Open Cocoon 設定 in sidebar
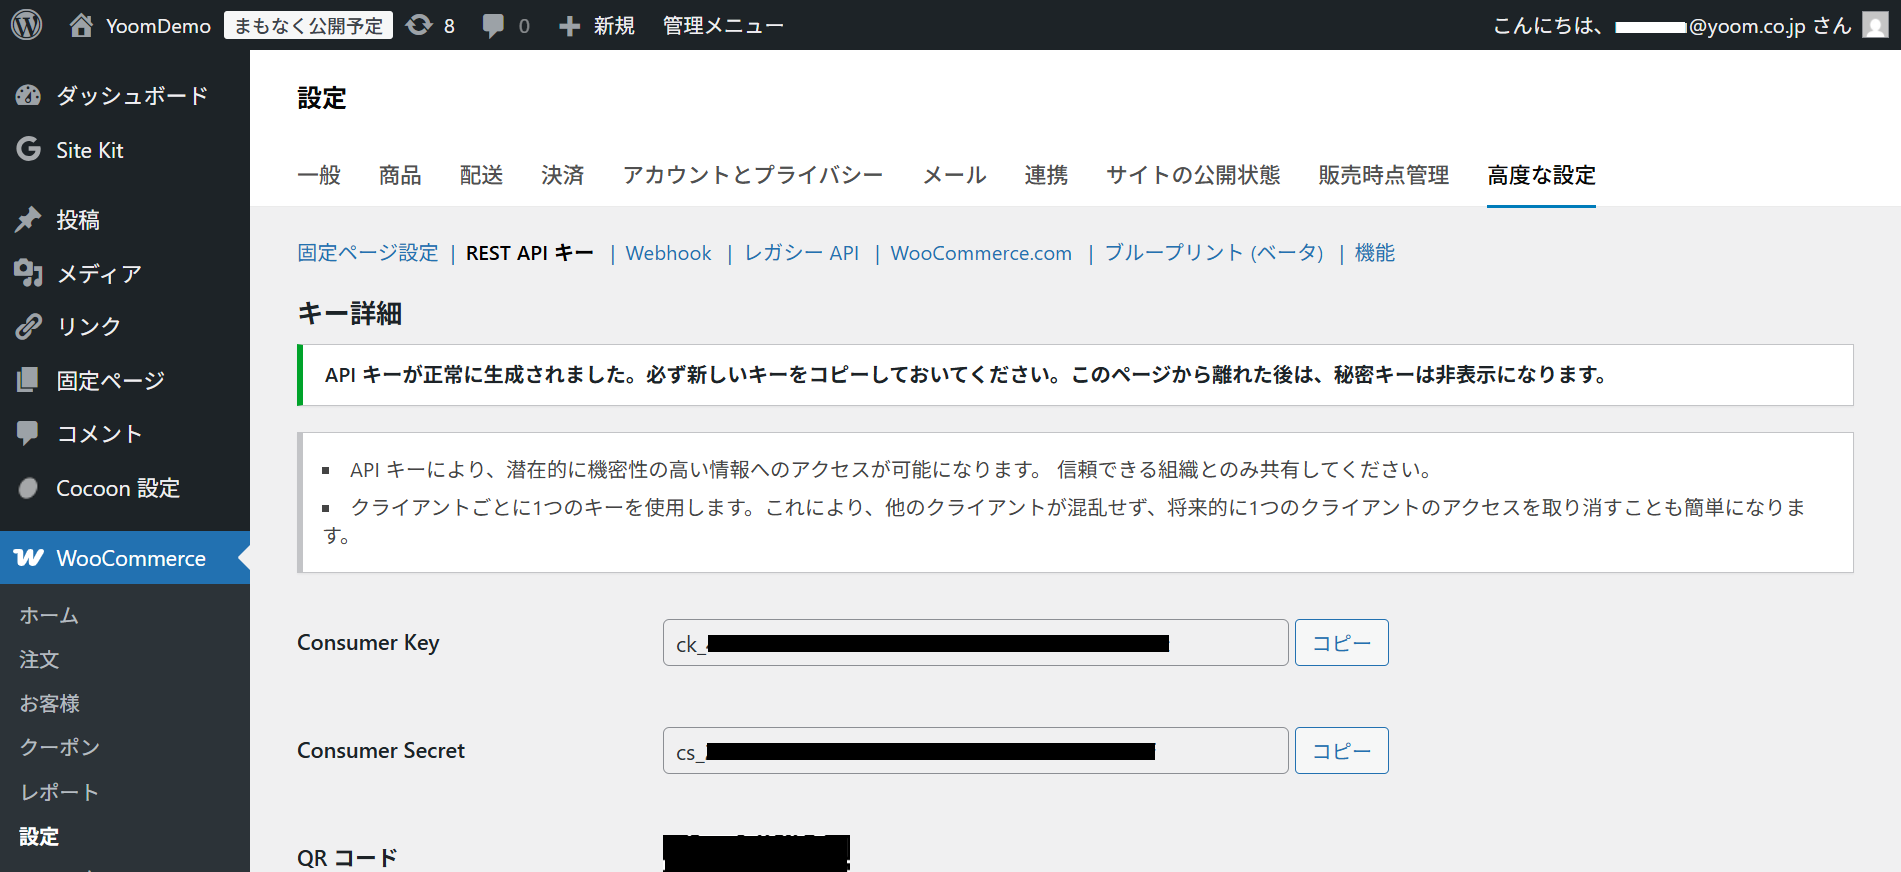 click(x=117, y=488)
